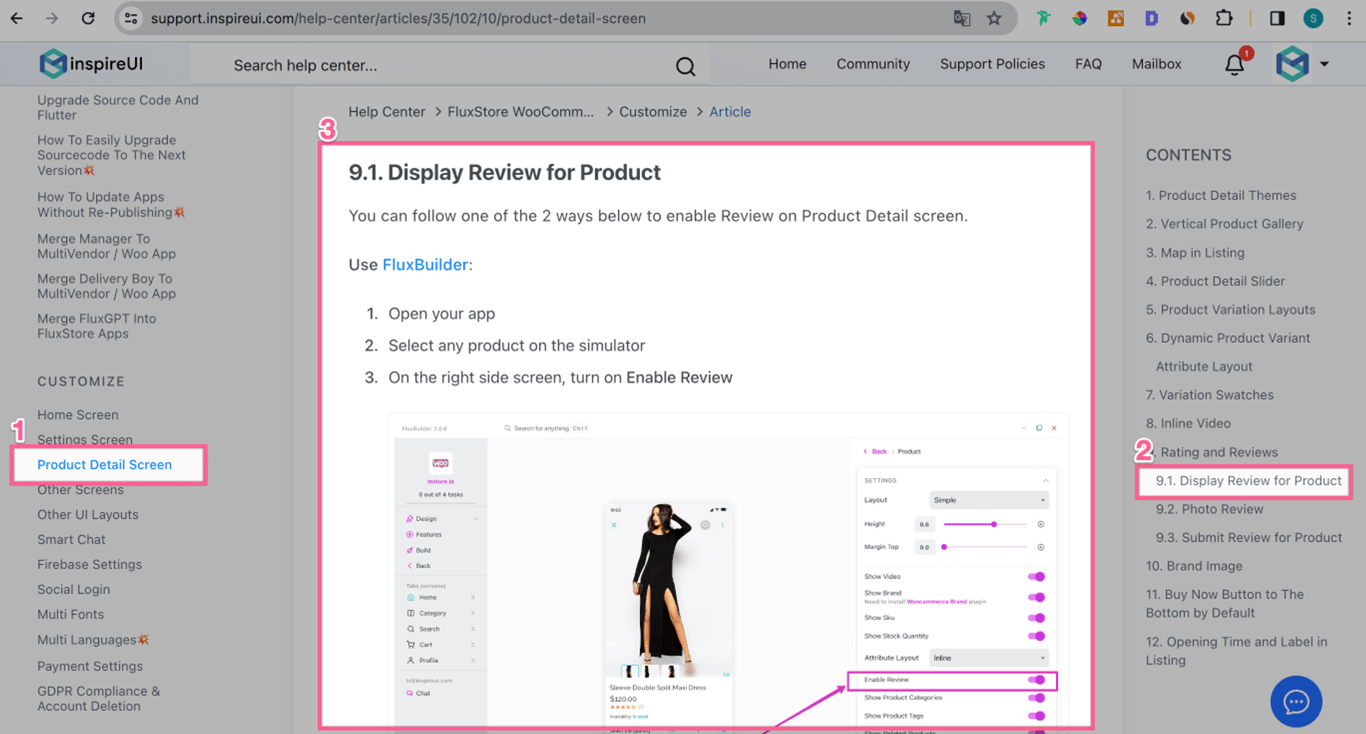Image resolution: width=1366 pixels, height=734 pixels.
Task: Select Other UI Layouts in sidebar
Action: tap(87, 515)
